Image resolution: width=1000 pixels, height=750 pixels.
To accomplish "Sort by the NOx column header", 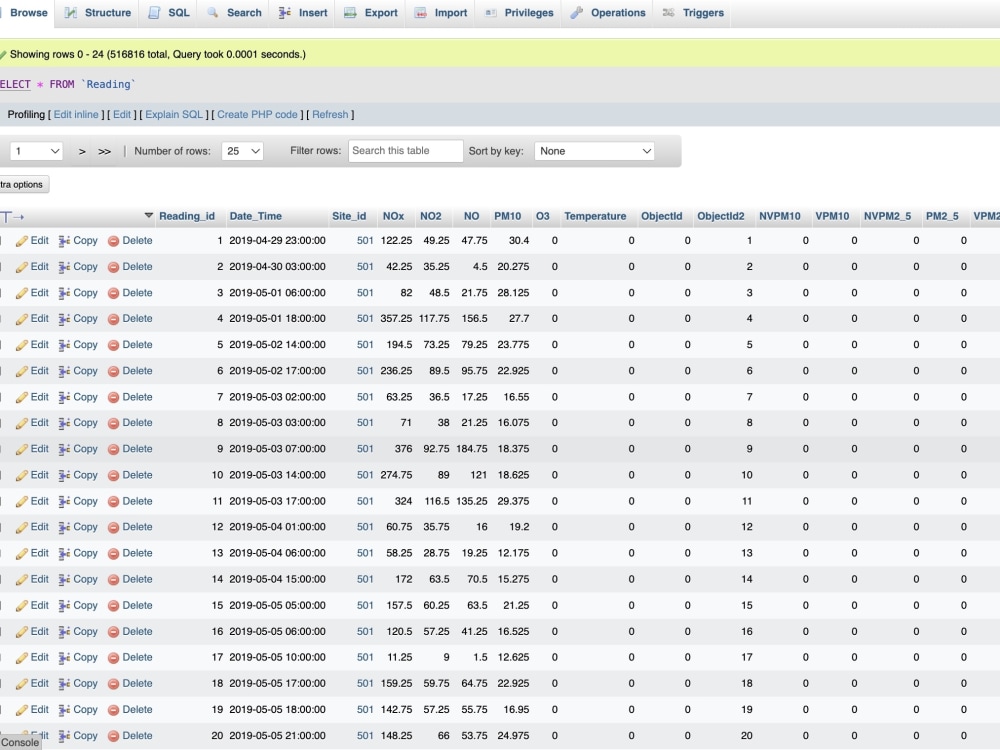I will (393, 216).
